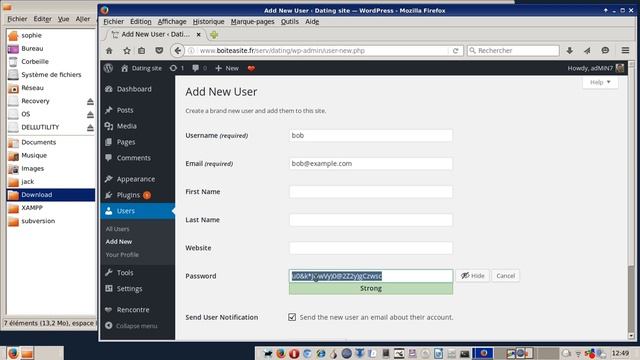Click the Username input field
The image size is (640, 360).
[371, 136]
